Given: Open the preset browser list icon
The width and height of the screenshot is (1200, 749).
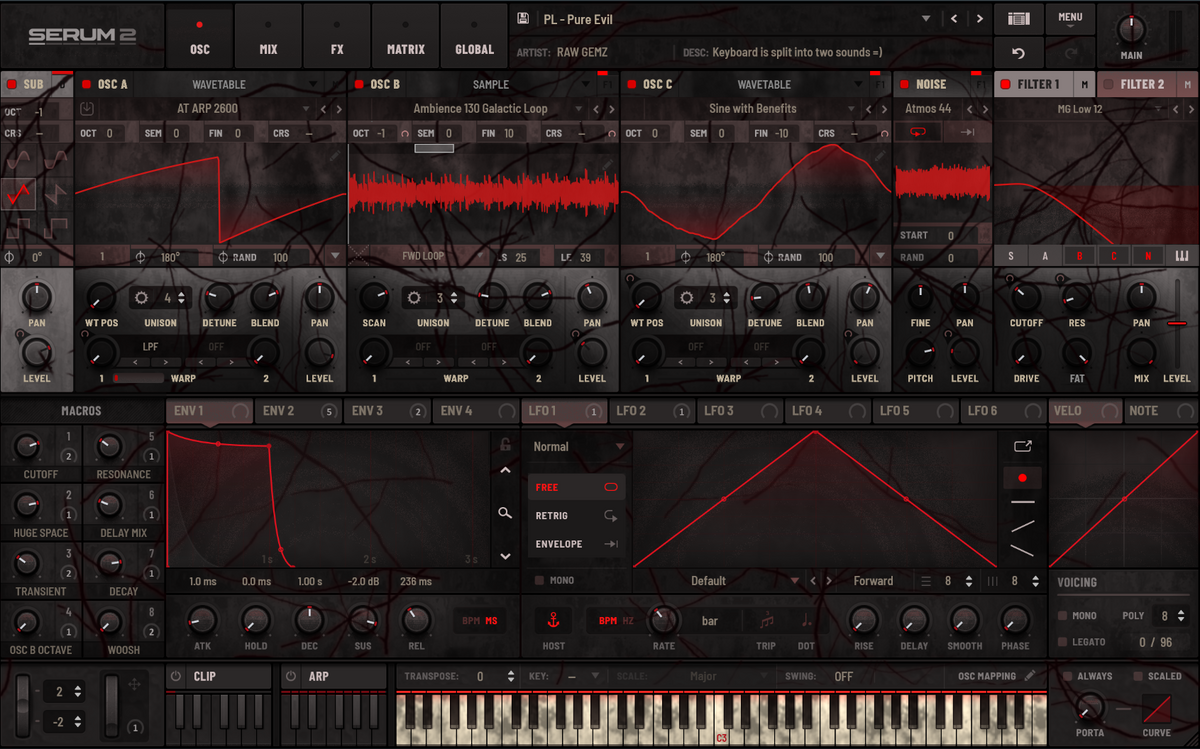Looking at the screenshot, I should point(1018,18).
